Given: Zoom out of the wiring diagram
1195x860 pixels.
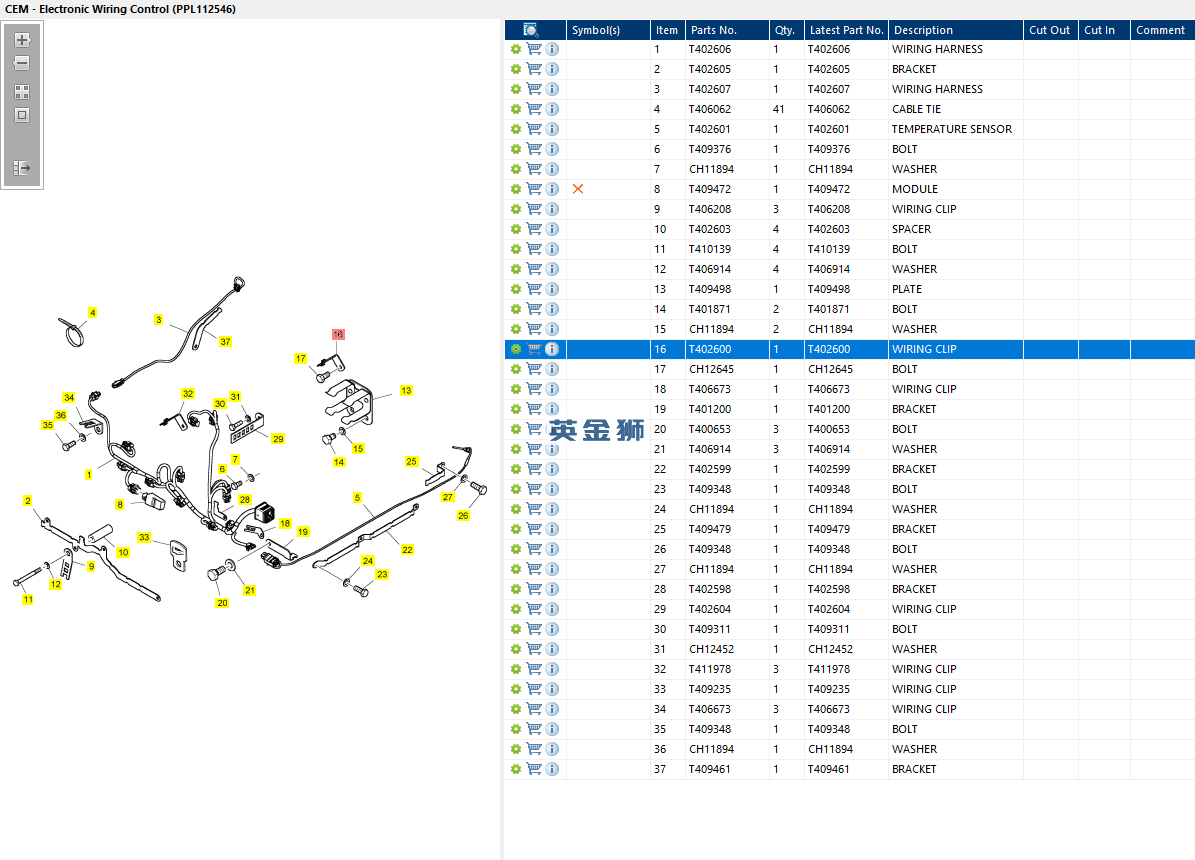Looking at the screenshot, I should click(22, 63).
